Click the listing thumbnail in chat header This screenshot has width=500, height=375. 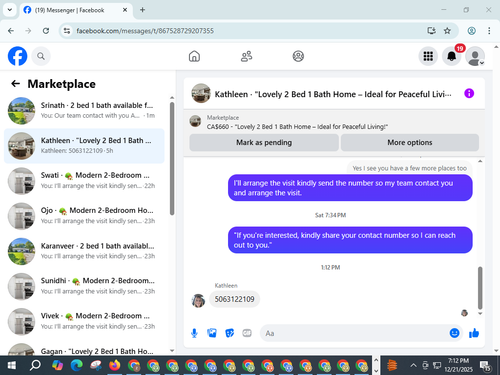(201, 93)
